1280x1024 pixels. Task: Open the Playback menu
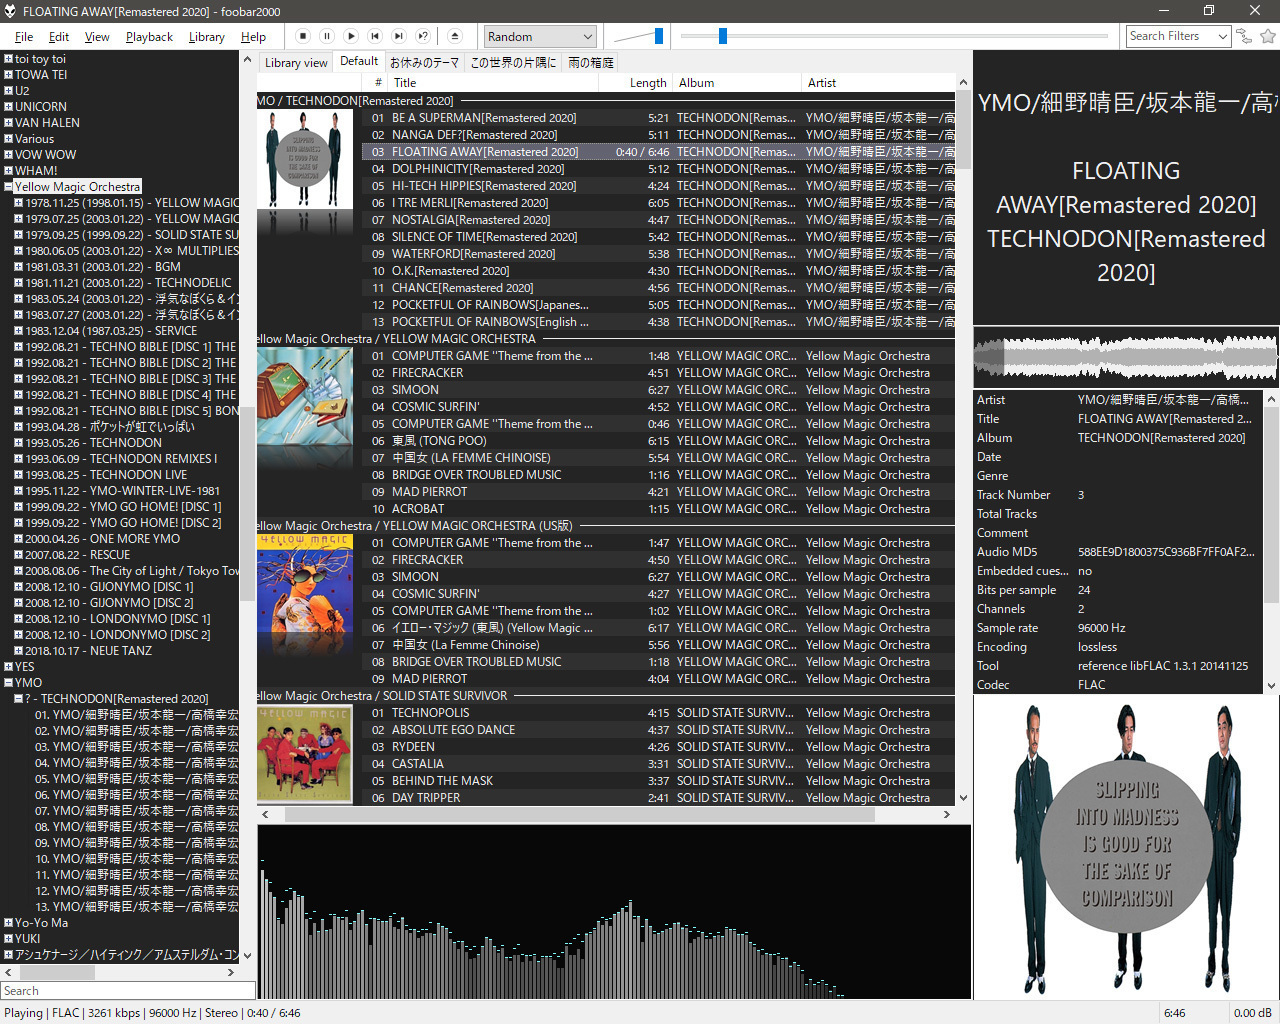pos(148,36)
